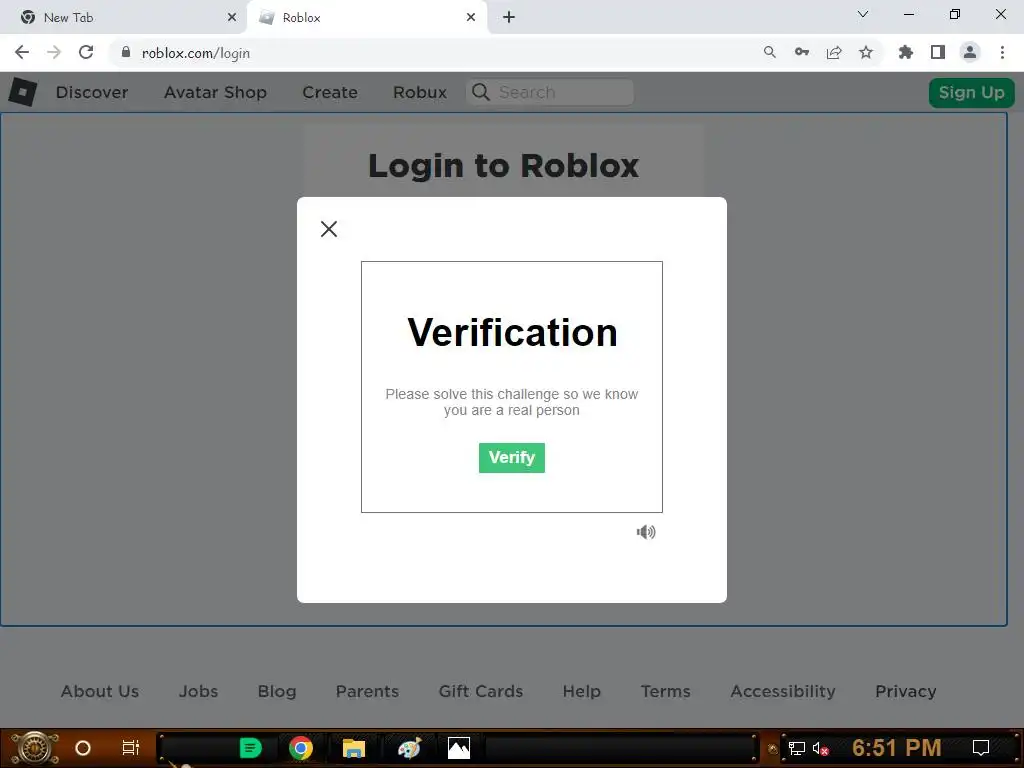The width and height of the screenshot is (1024, 768).
Task: Go back with the browser back arrow
Action: (22, 52)
